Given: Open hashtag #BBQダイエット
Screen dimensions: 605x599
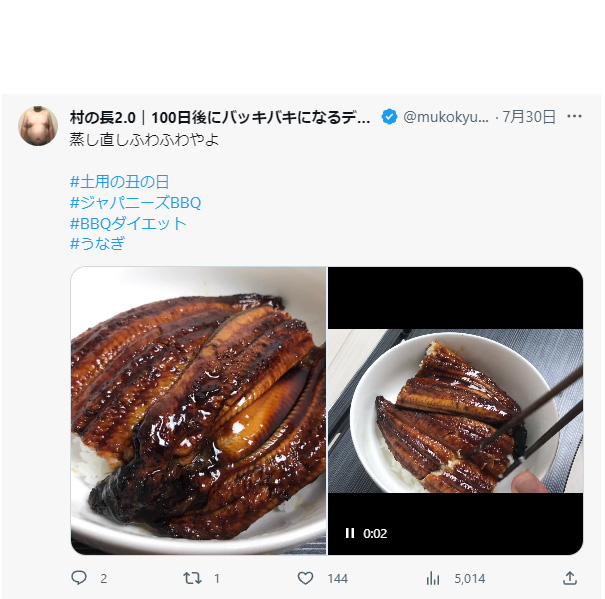Looking at the screenshot, I should coord(128,223).
